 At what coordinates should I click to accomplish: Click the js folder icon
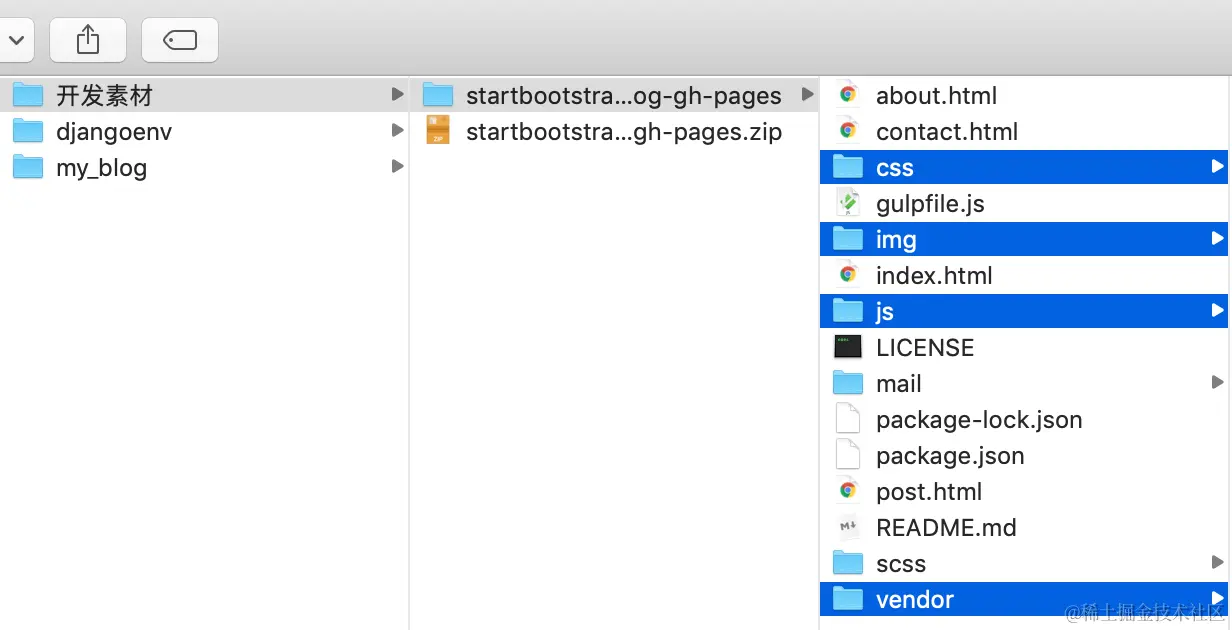(848, 311)
